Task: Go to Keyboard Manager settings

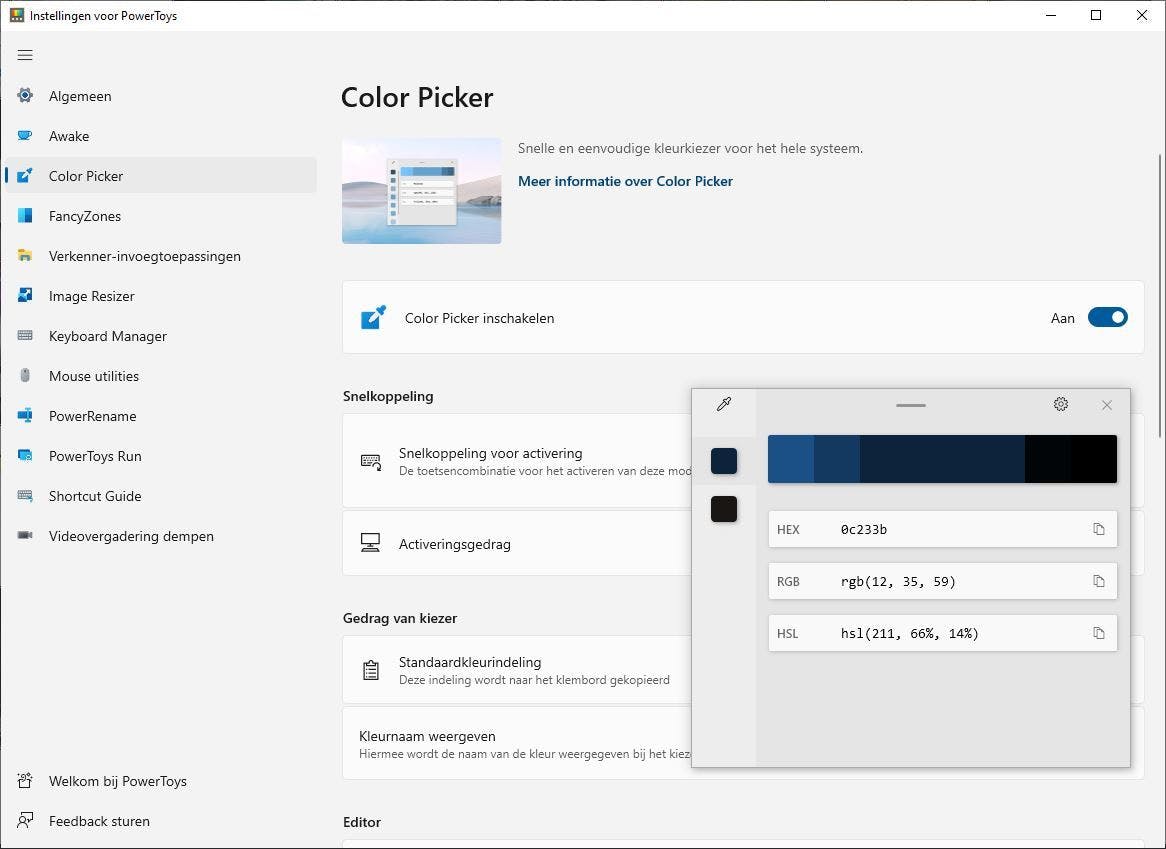Action: pos(107,336)
